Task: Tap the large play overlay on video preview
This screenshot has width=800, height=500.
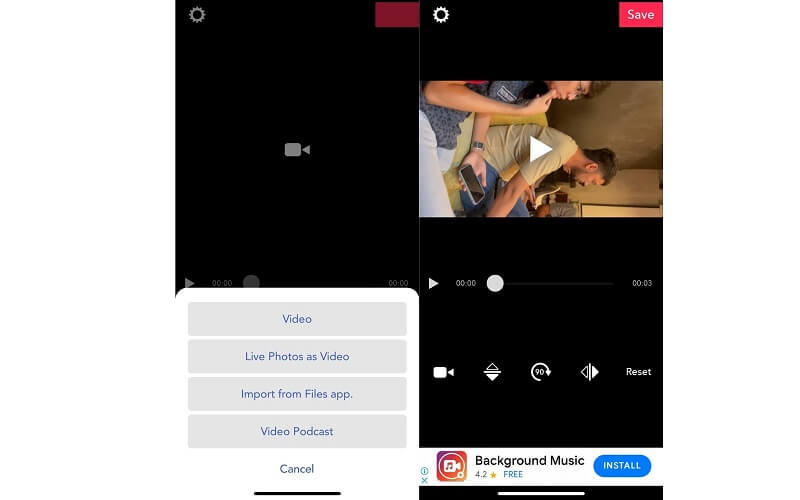Action: point(540,149)
